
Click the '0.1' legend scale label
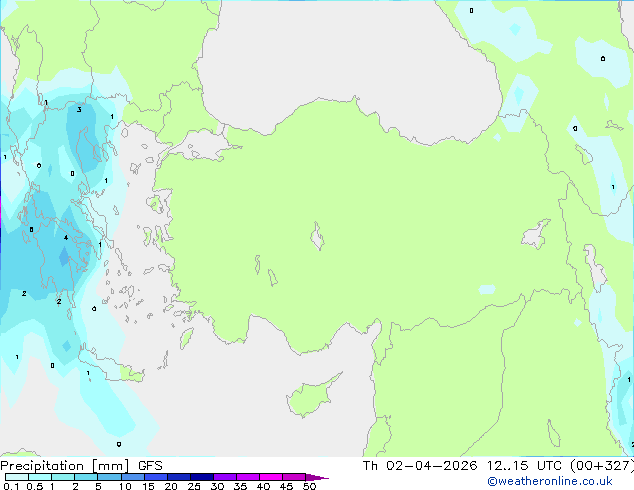click(x=11, y=486)
